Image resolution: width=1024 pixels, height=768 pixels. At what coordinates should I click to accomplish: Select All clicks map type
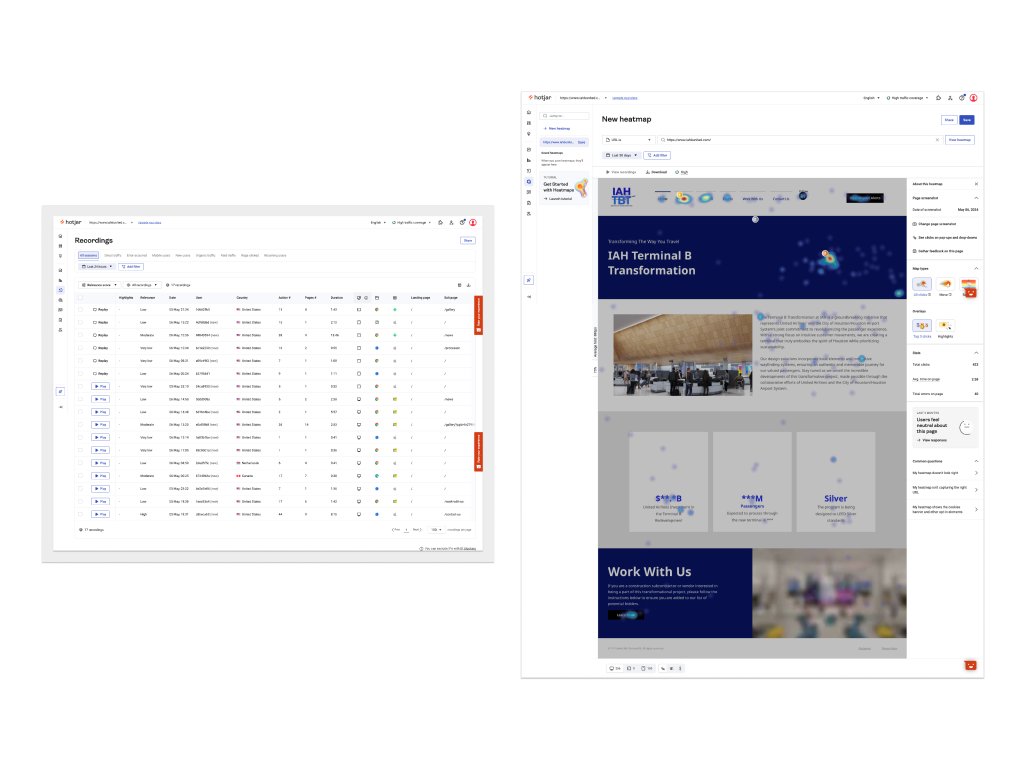click(x=922, y=284)
